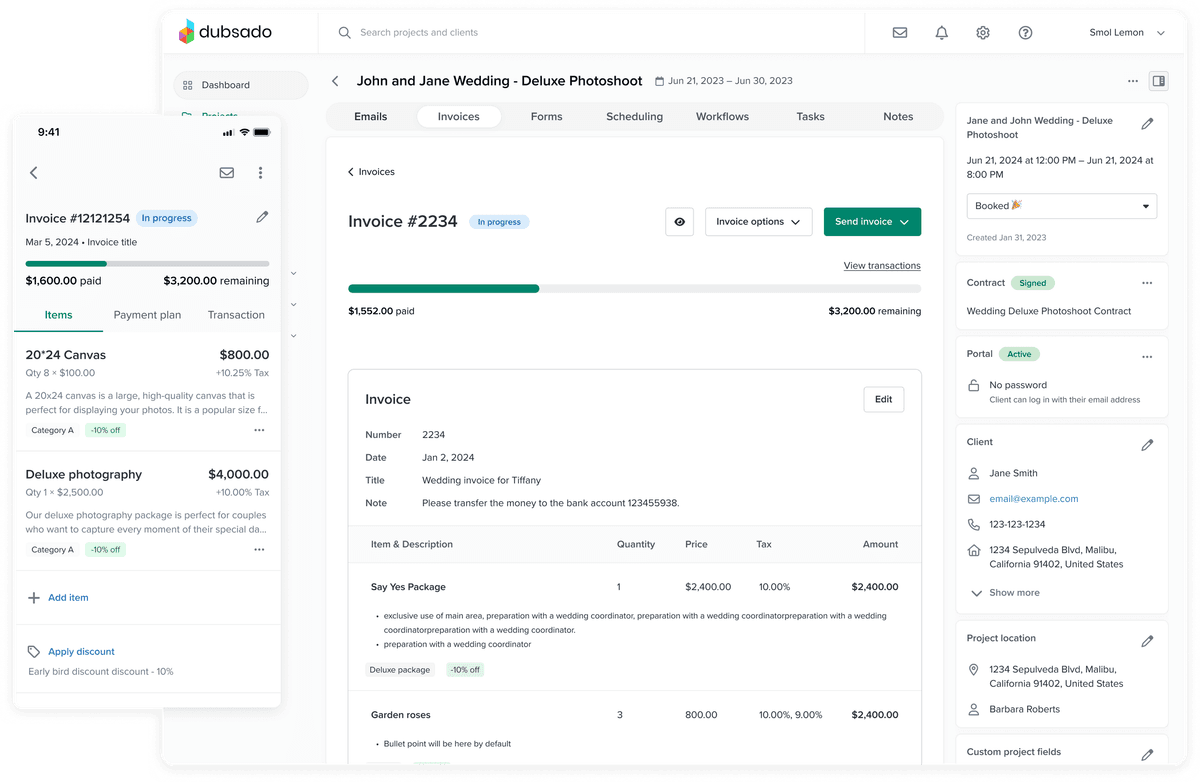Edit Project location with pencil icon
The height and width of the screenshot is (782, 1200).
(x=1147, y=640)
